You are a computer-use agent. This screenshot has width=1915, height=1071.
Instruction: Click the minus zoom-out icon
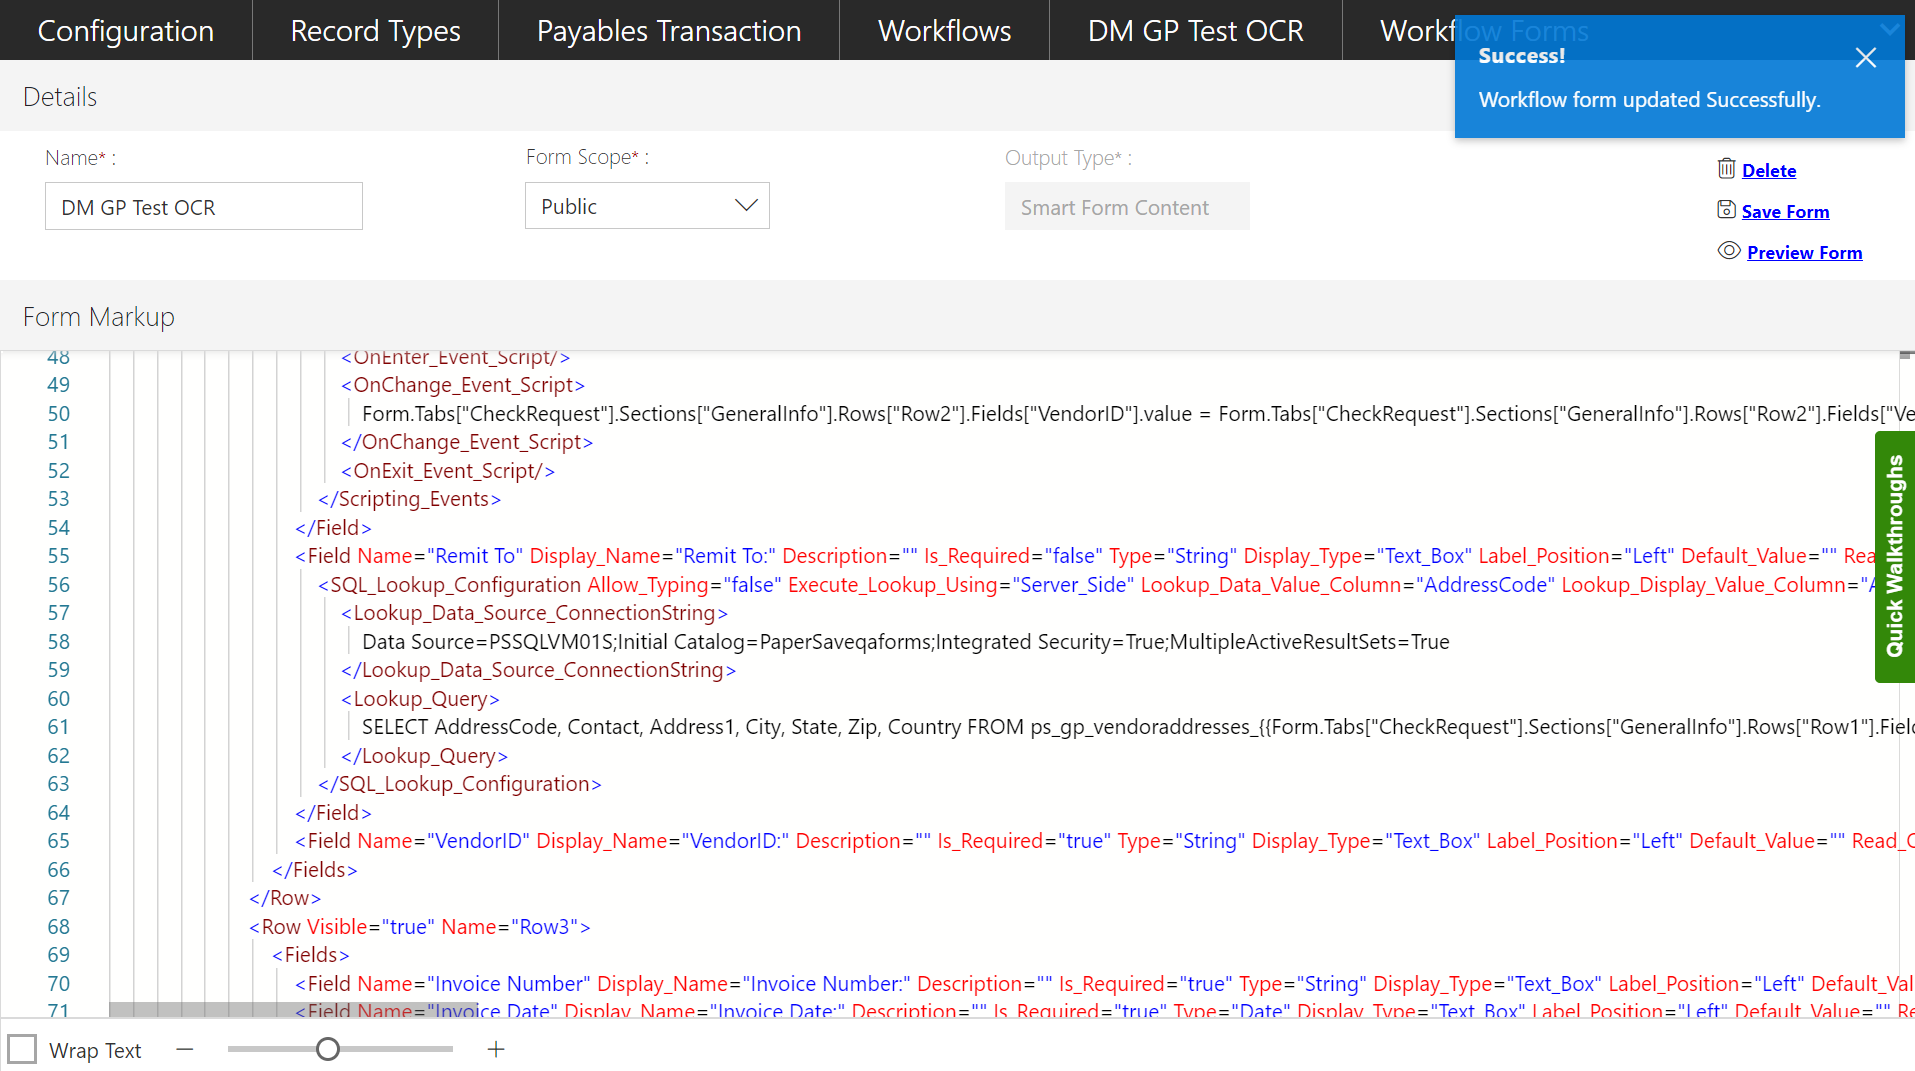(x=184, y=1049)
